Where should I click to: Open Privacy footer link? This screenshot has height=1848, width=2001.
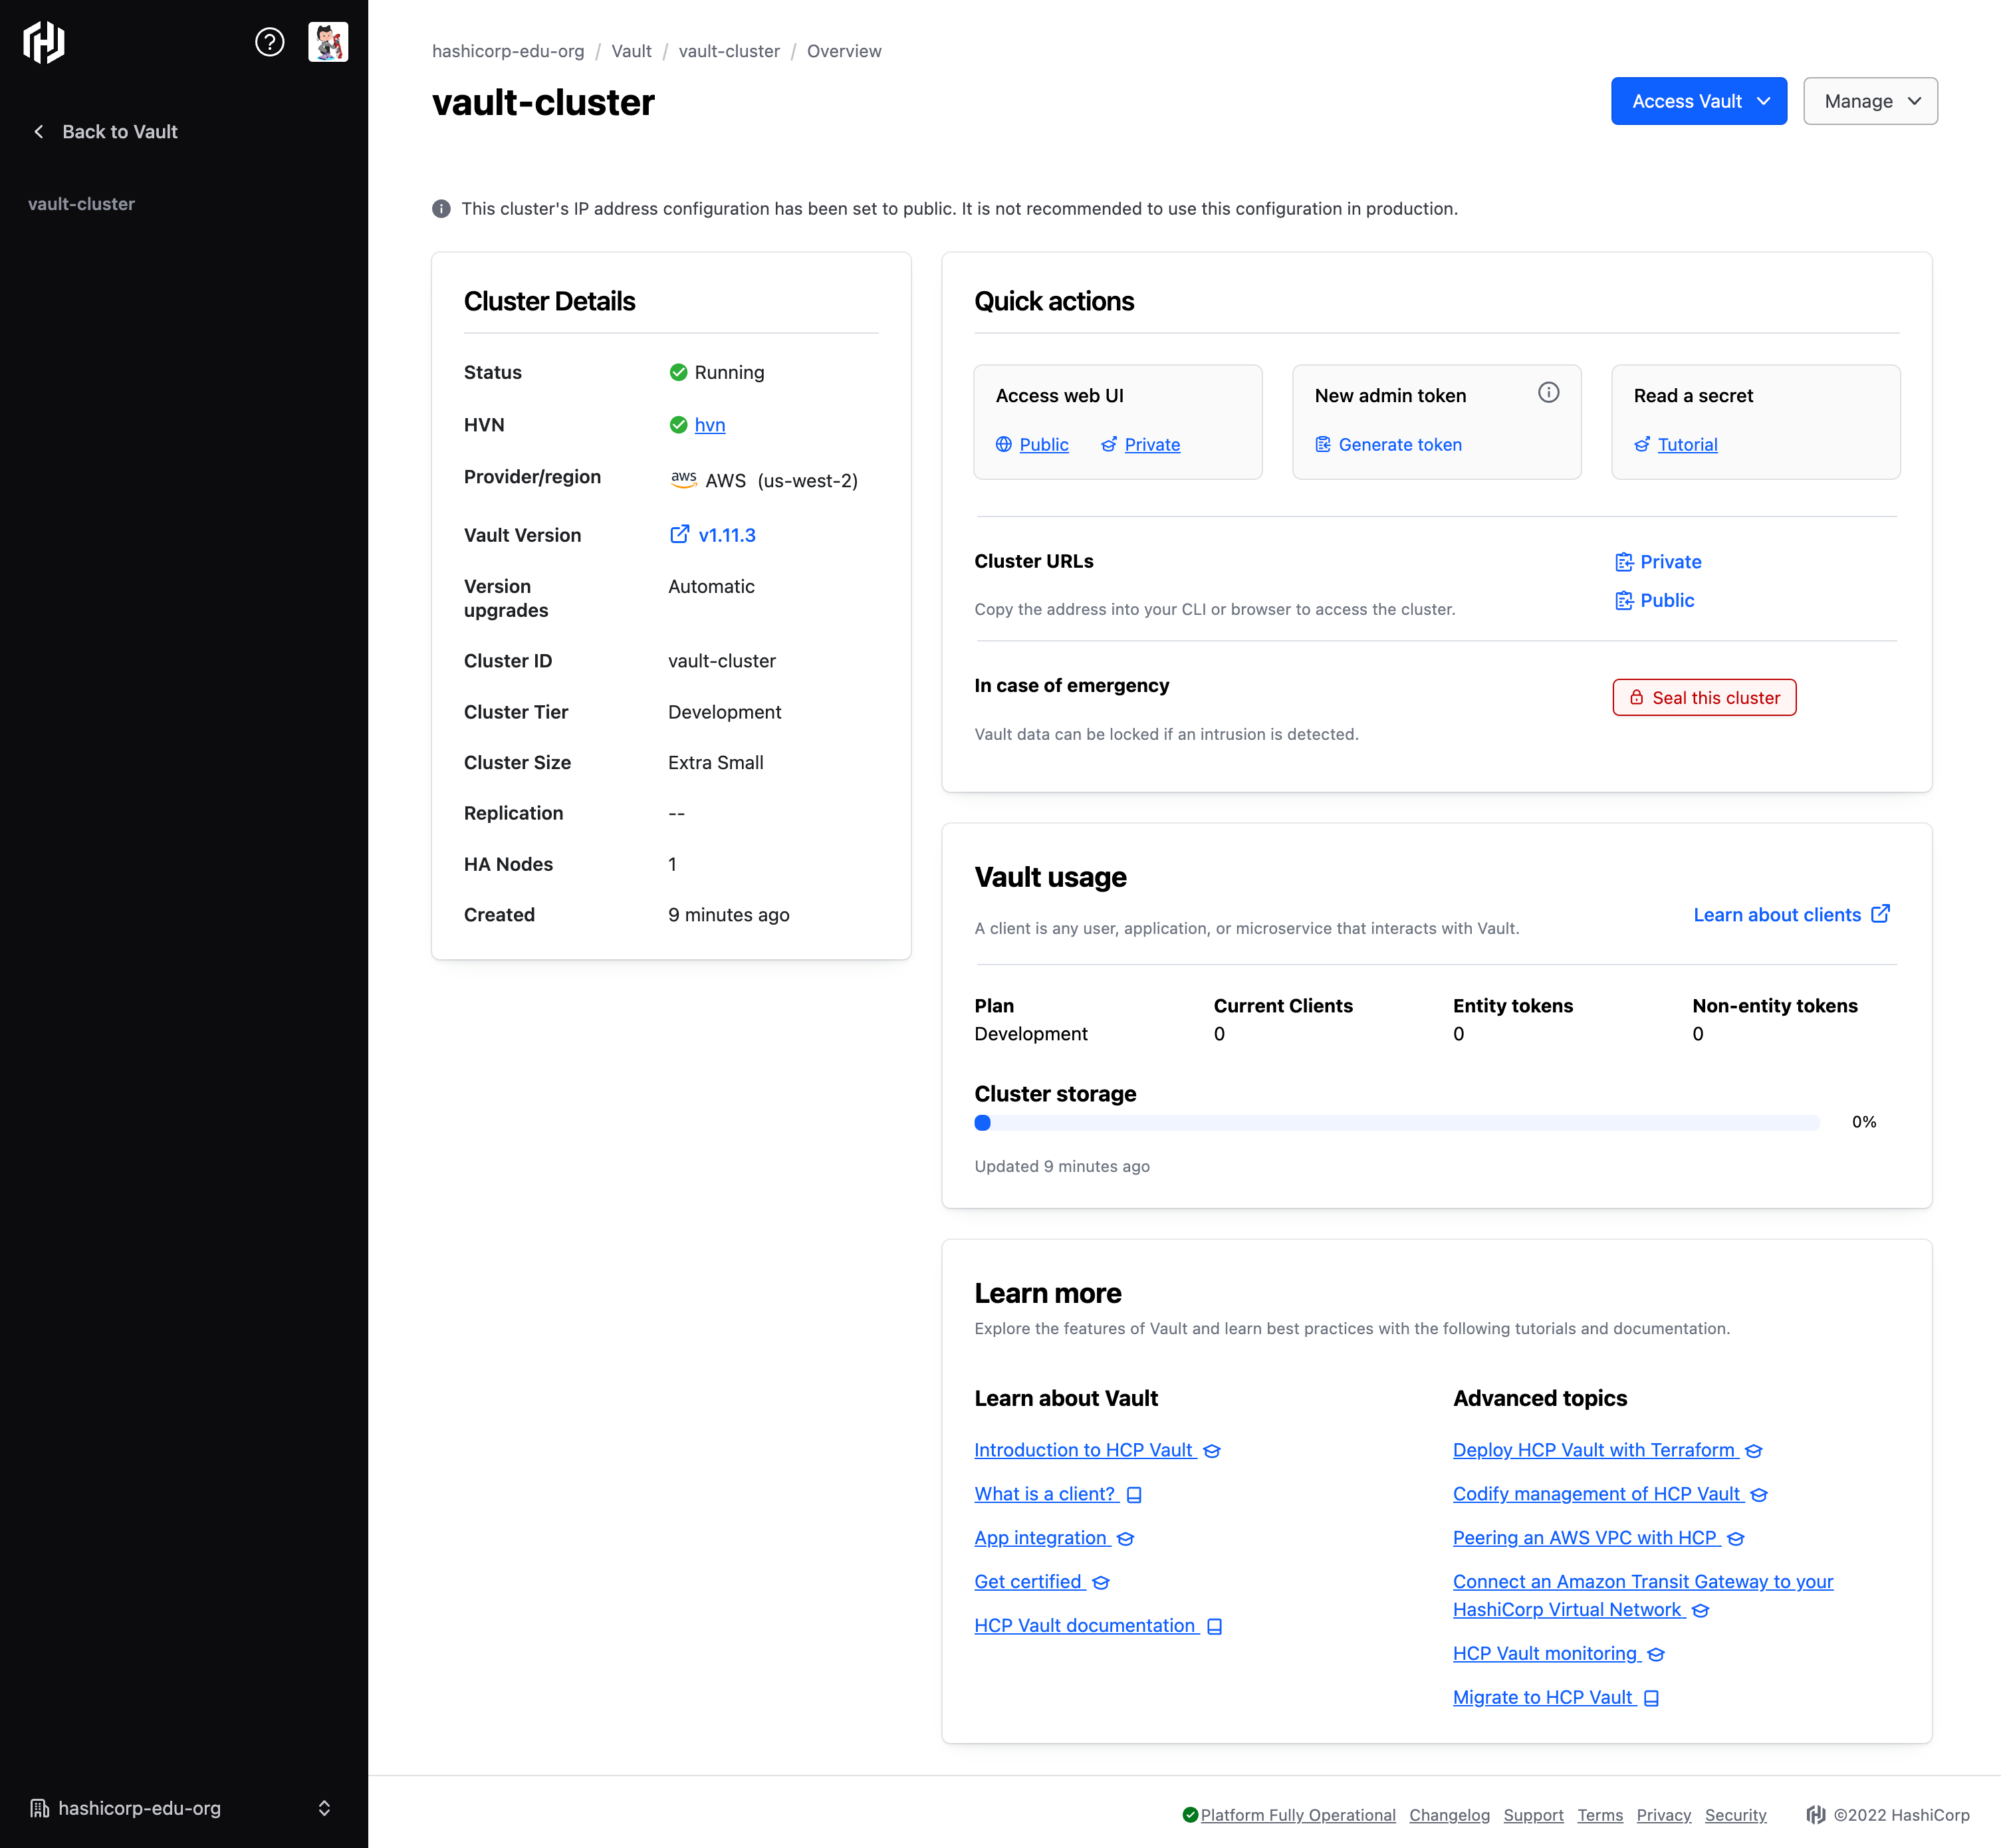pyautogui.click(x=1663, y=1815)
